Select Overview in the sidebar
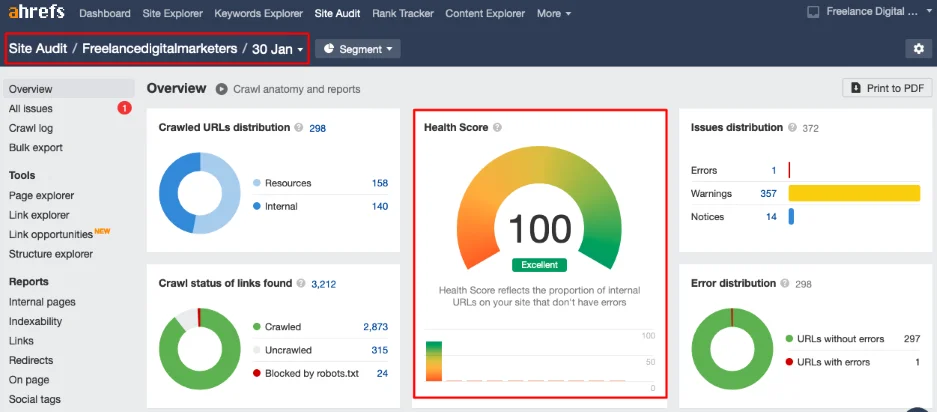 [69, 89]
